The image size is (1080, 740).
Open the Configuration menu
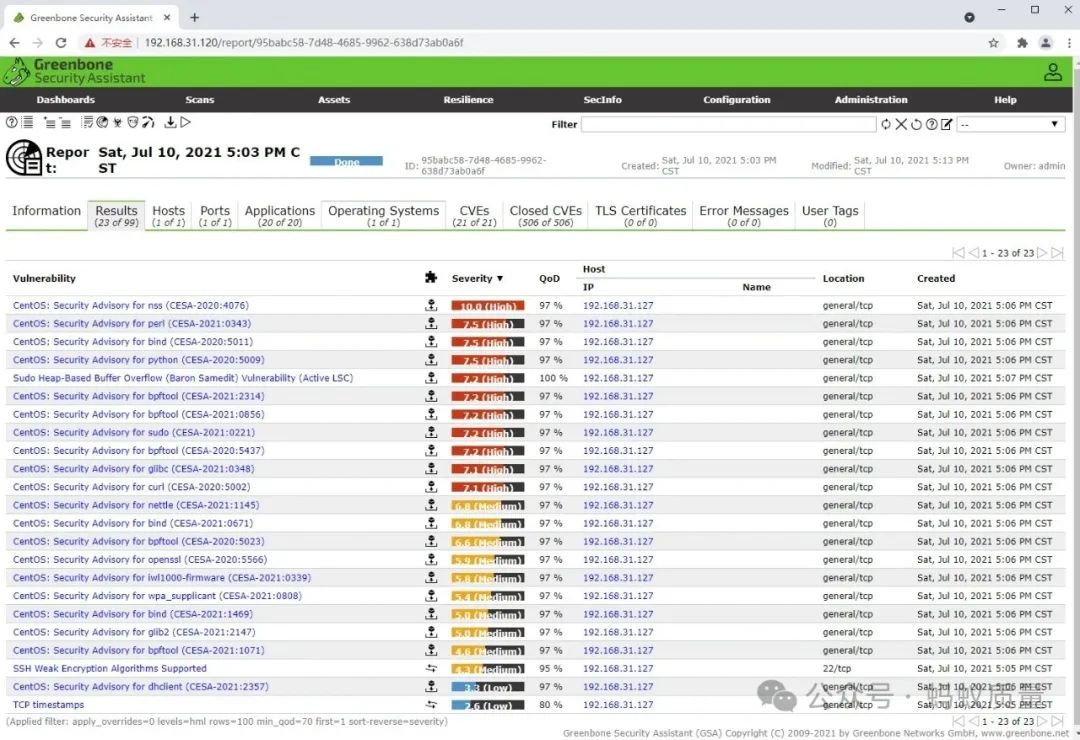pos(737,100)
